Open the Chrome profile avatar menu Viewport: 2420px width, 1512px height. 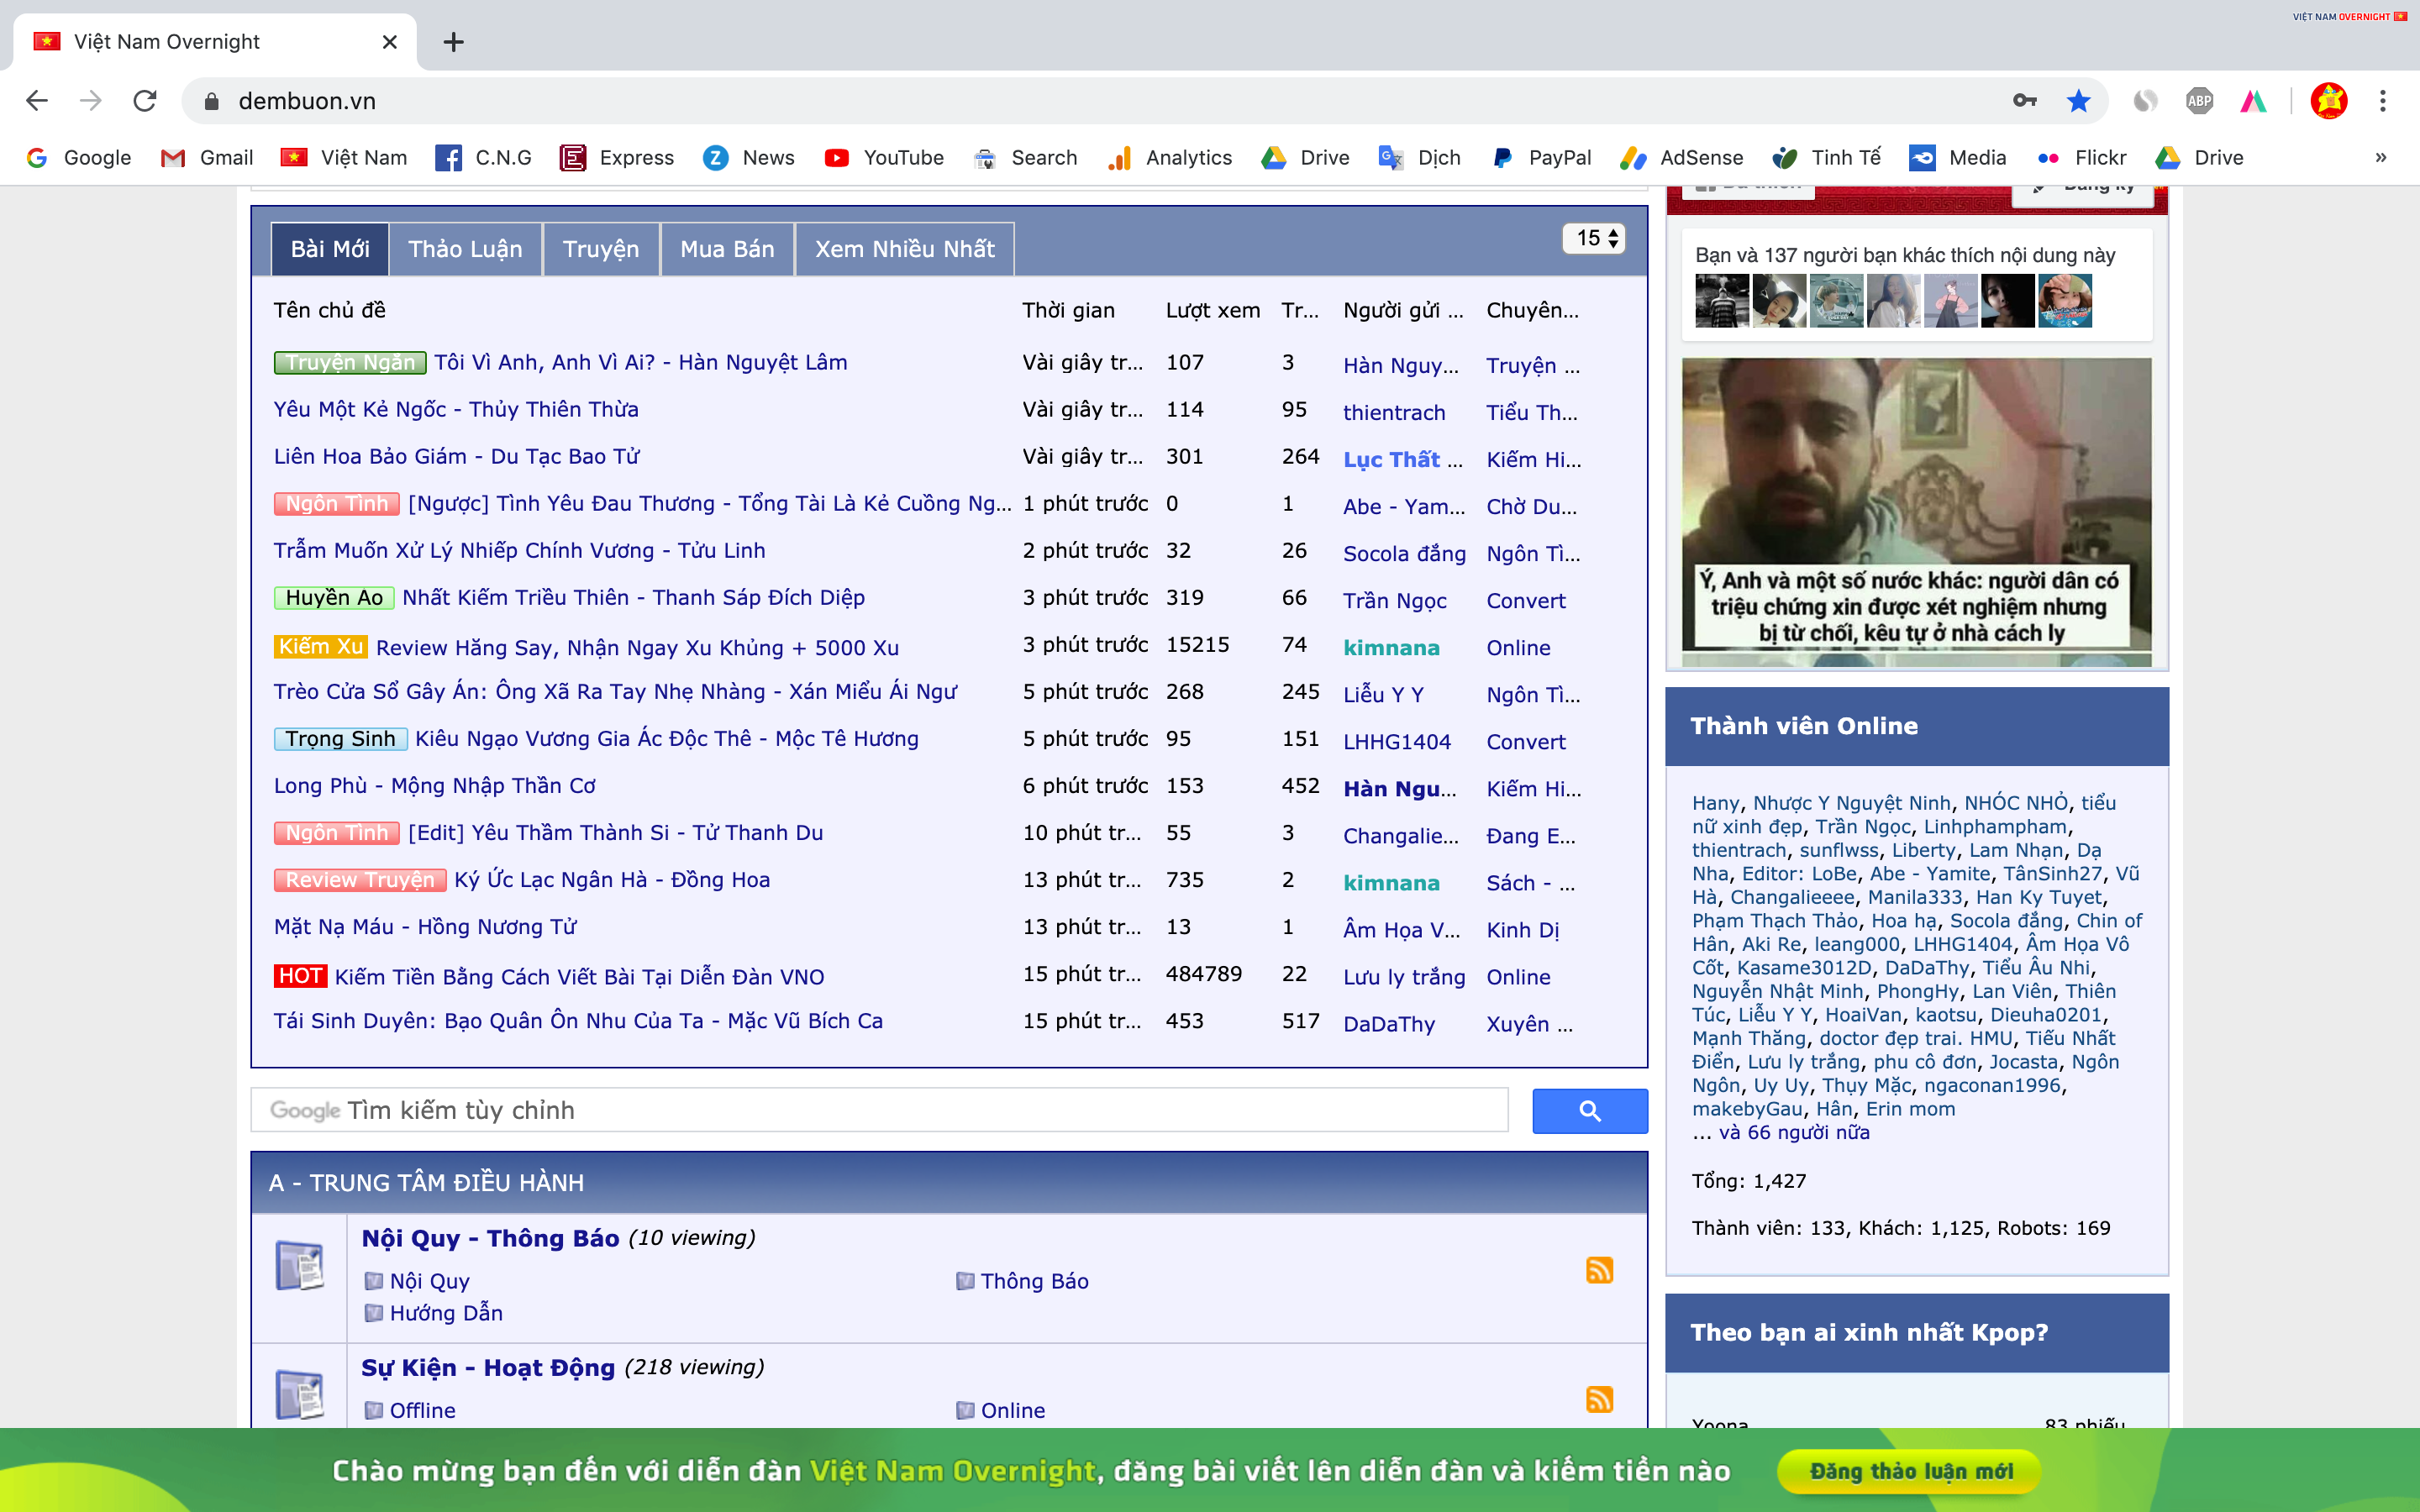[x=2328, y=101]
